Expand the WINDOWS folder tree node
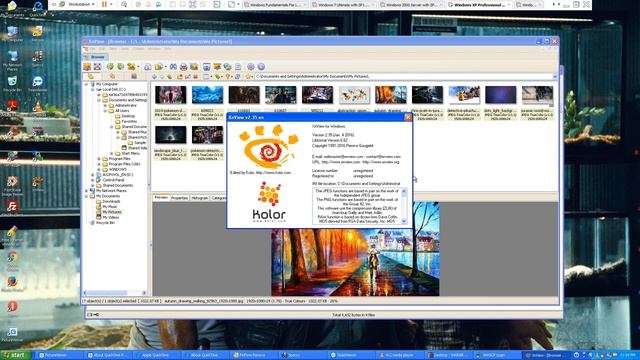Image resolution: width=640 pixels, height=360 pixels. tap(99, 169)
